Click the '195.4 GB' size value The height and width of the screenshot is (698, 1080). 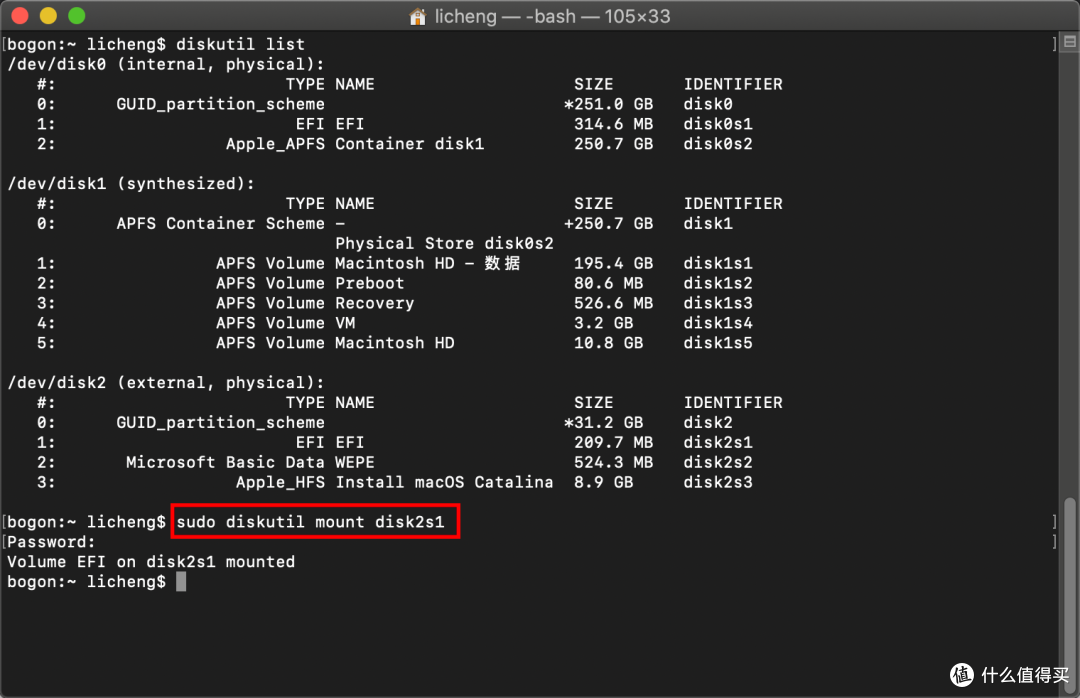pyautogui.click(x=614, y=263)
